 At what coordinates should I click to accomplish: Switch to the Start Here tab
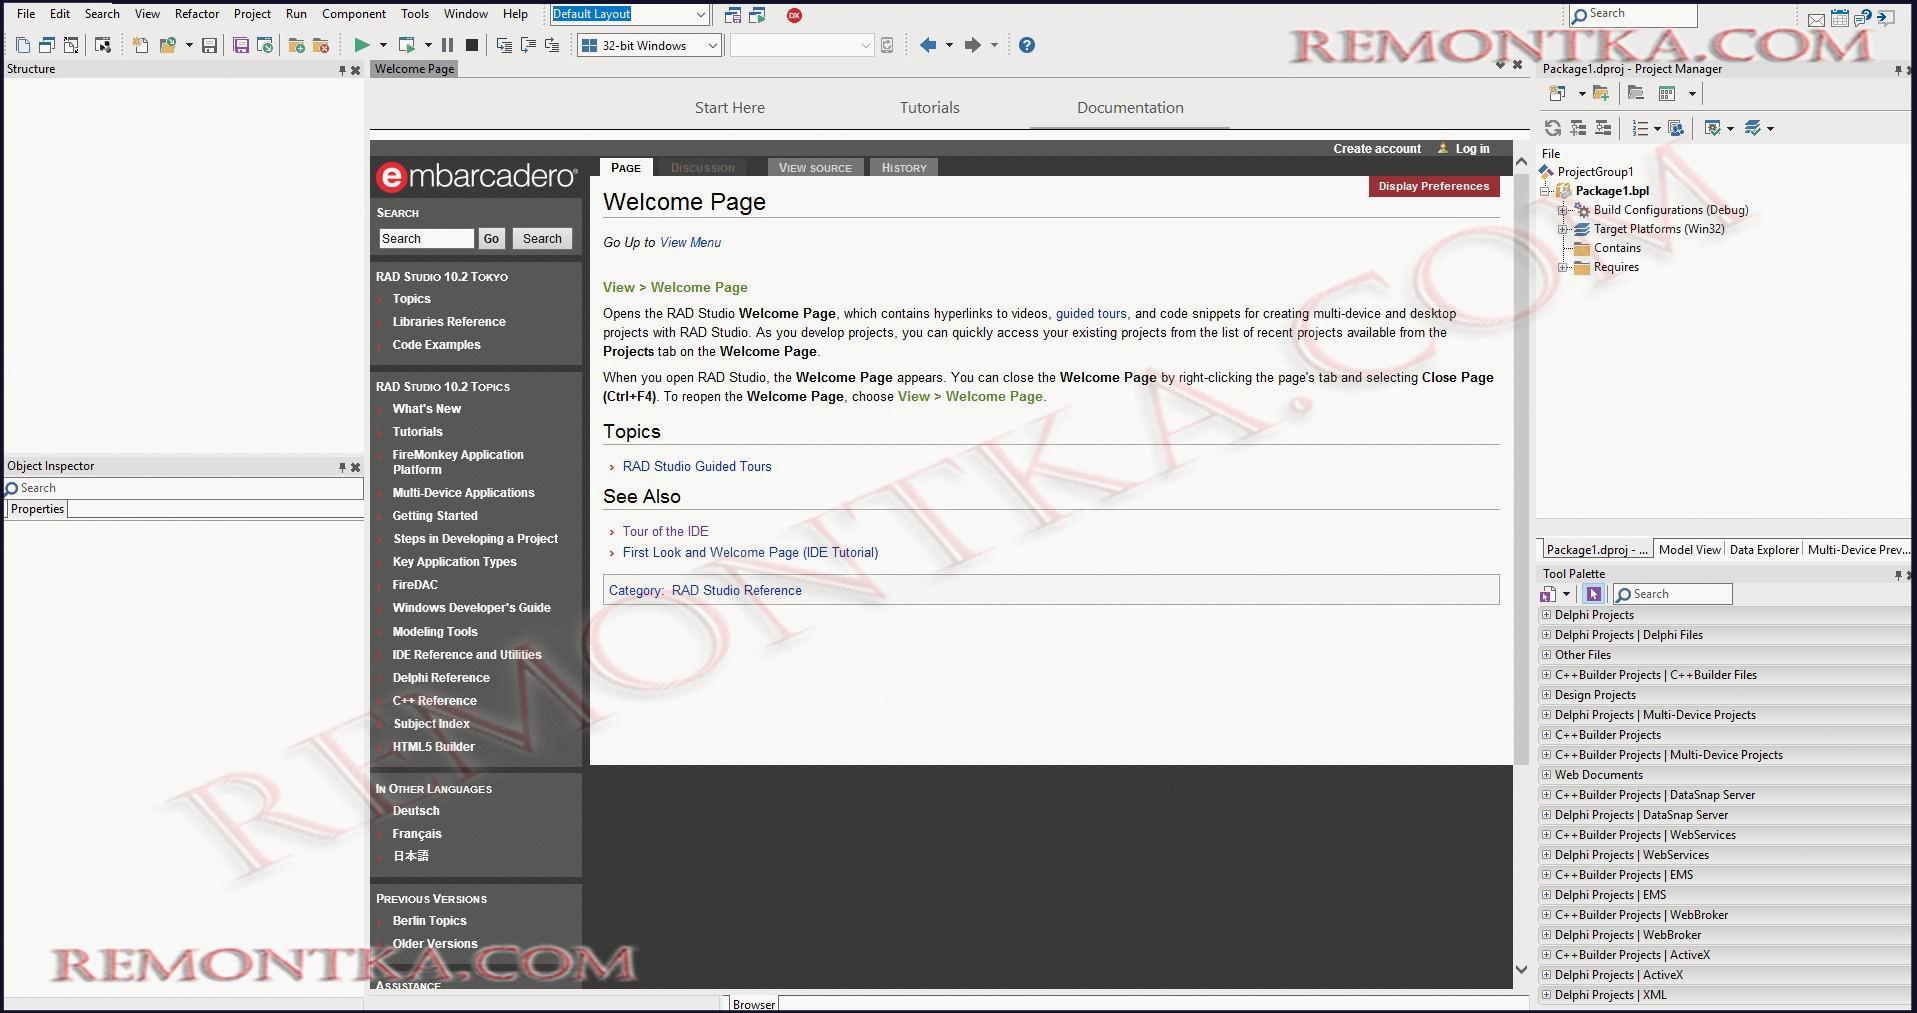[x=730, y=108]
